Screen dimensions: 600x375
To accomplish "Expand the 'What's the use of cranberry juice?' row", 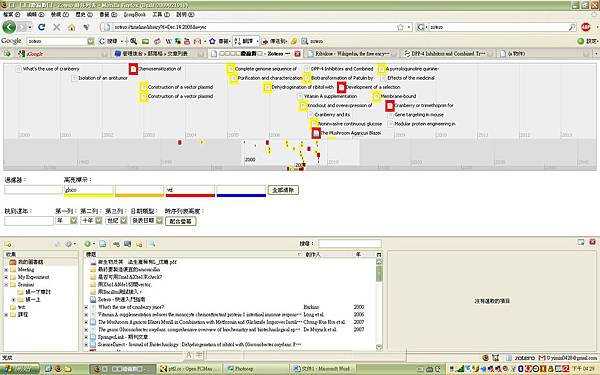I will pyautogui.click(x=86, y=307).
